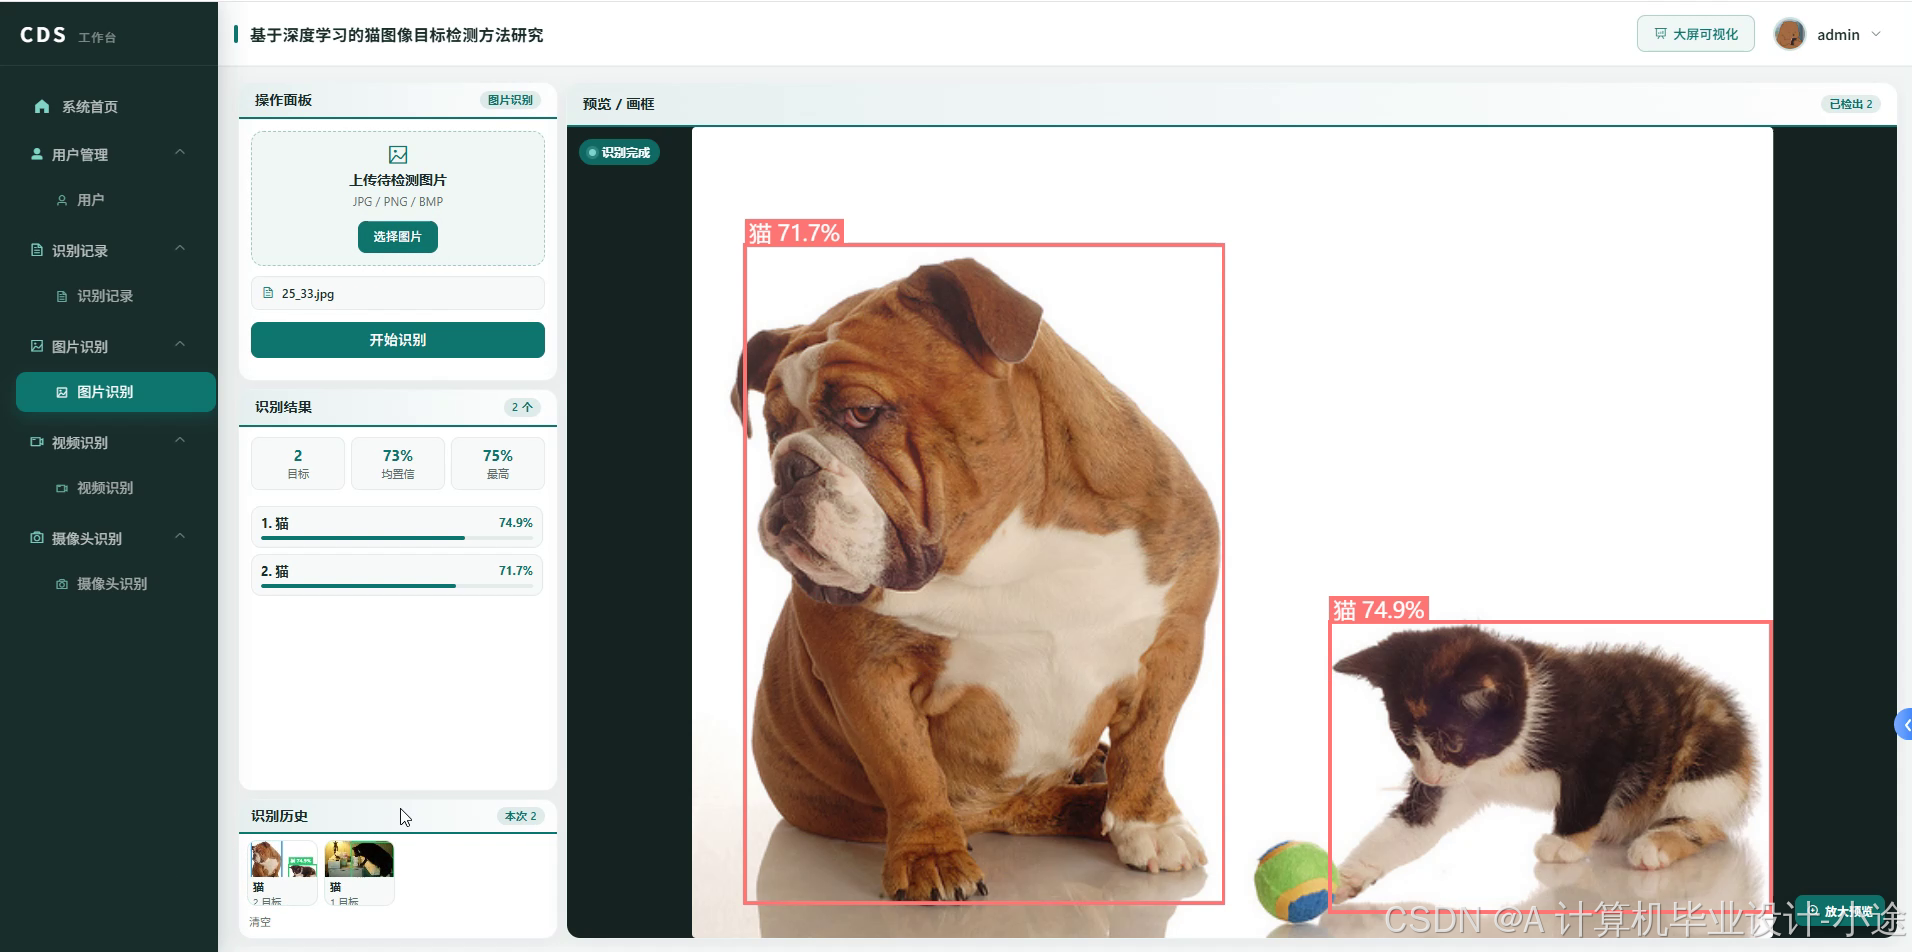Click the 视频识别 video icon in sidebar
This screenshot has height=952, width=1912.
tap(37, 442)
